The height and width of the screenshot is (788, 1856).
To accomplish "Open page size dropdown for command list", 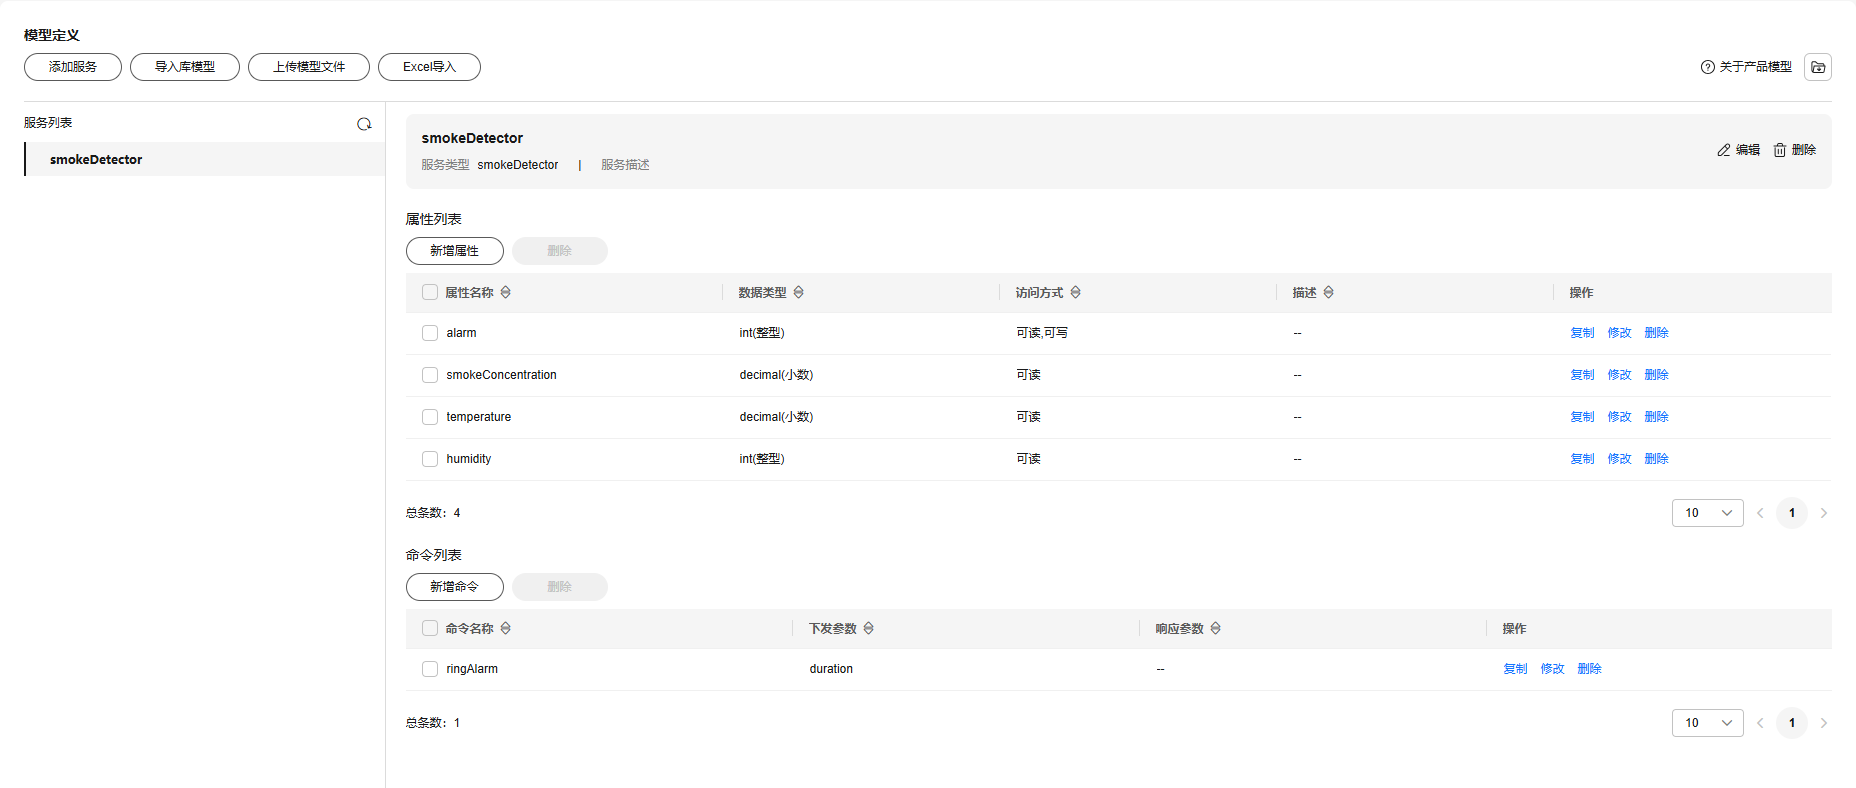I will (1708, 723).
